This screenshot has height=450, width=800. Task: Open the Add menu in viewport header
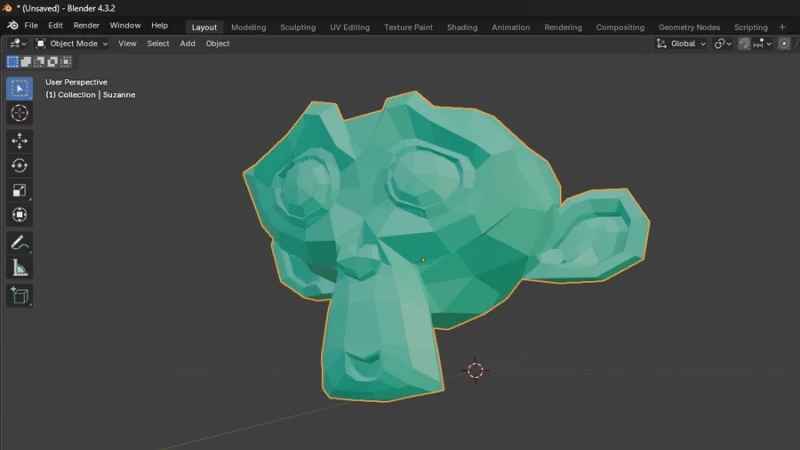(x=187, y=43)
